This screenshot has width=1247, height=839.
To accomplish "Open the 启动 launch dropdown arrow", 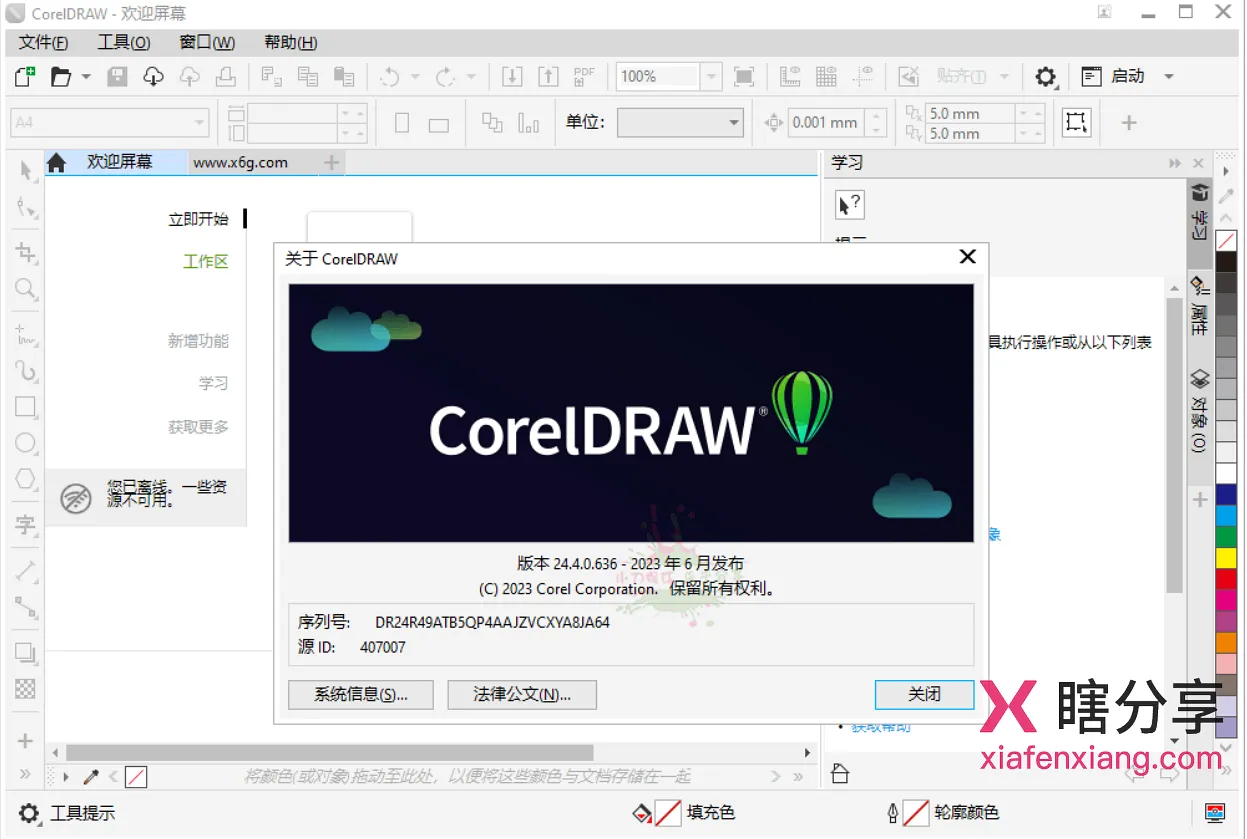I will [x=1168, y=76].
